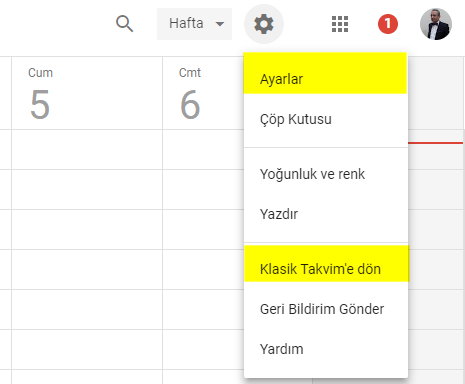View the red notification badge
Viewport: 465px width, 384px height.
pyautogui.click(x=388, y=24)
